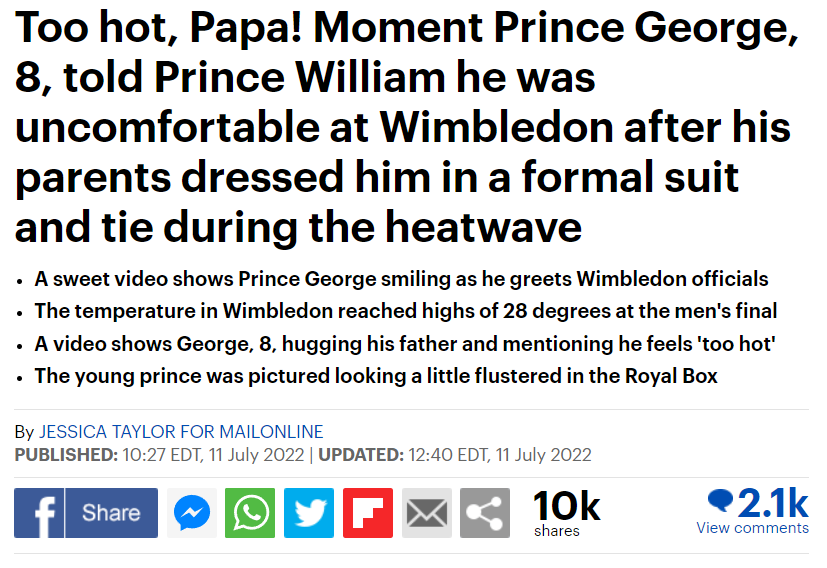Open author Jessica Taylor for MailOnline link
Screen dimensions: 827x568
point(181,432)
